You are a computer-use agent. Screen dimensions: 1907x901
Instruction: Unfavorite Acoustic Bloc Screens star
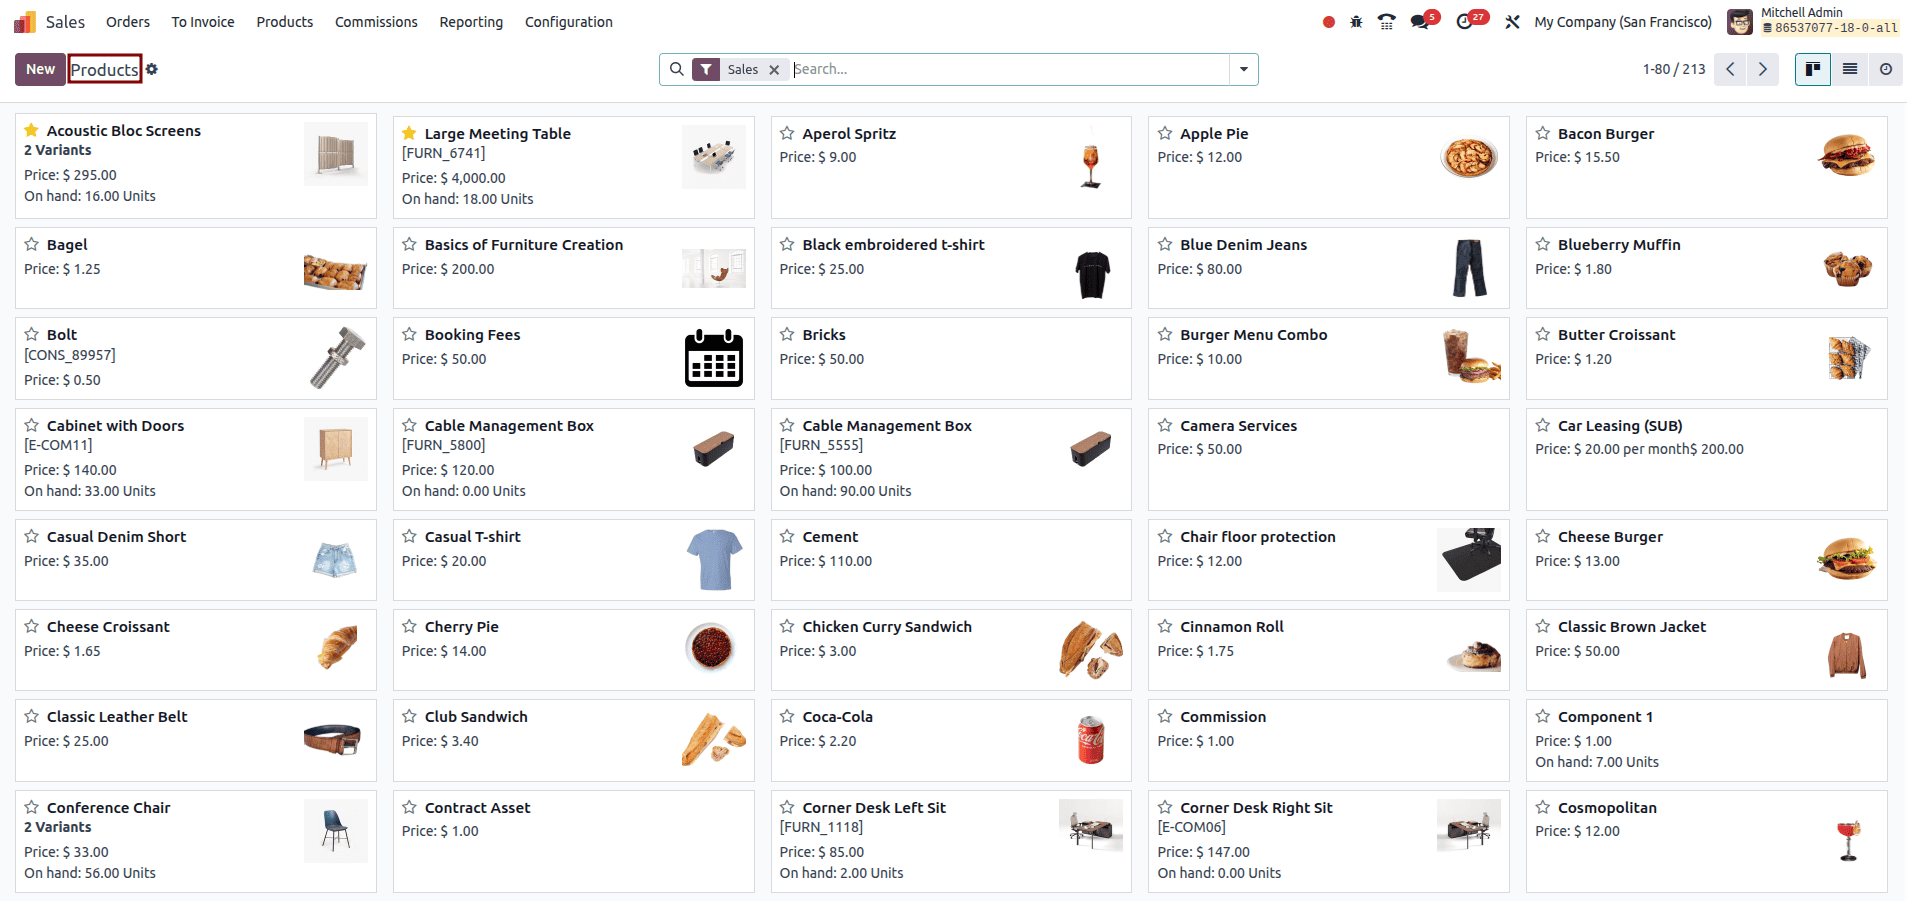[32, 130]
